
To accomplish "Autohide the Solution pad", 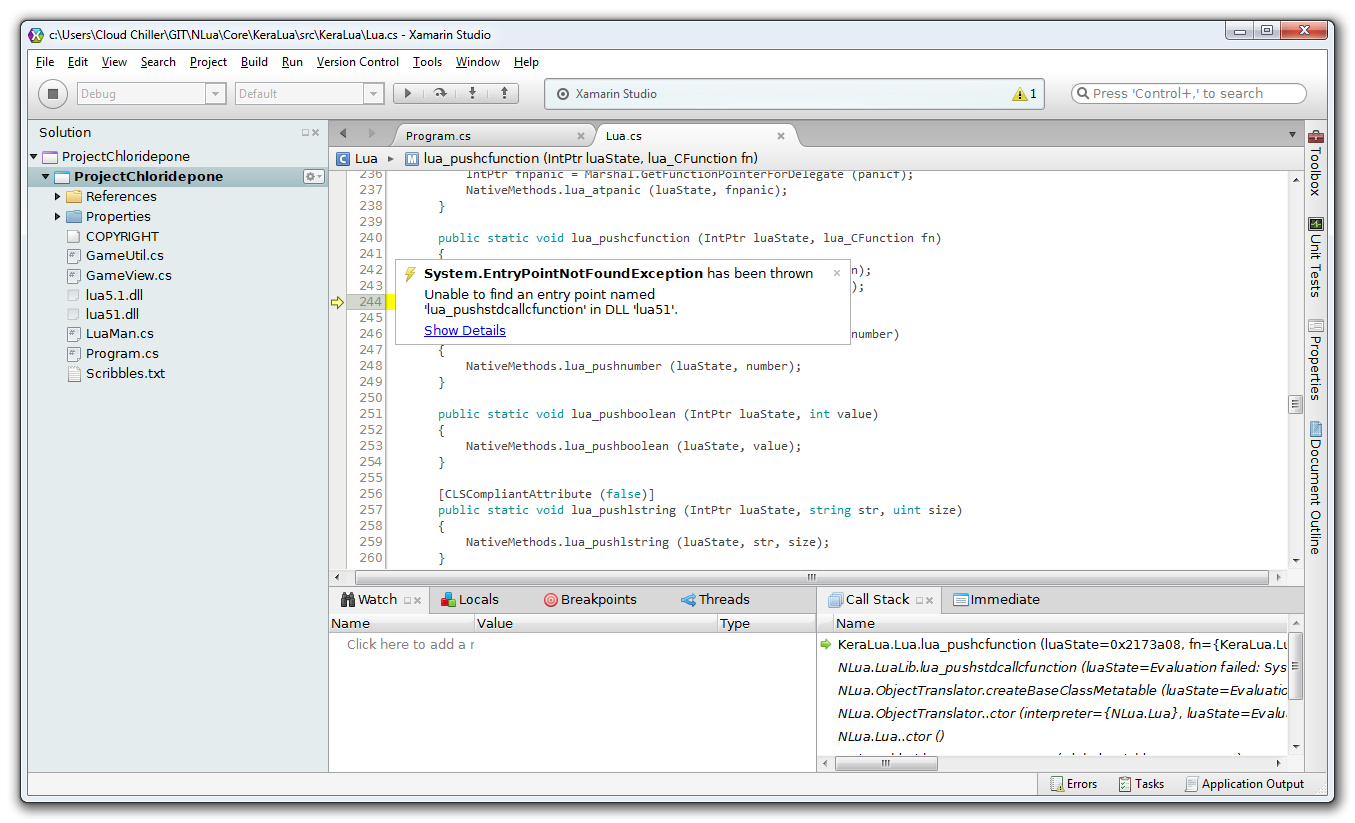I will click(306, 132).
